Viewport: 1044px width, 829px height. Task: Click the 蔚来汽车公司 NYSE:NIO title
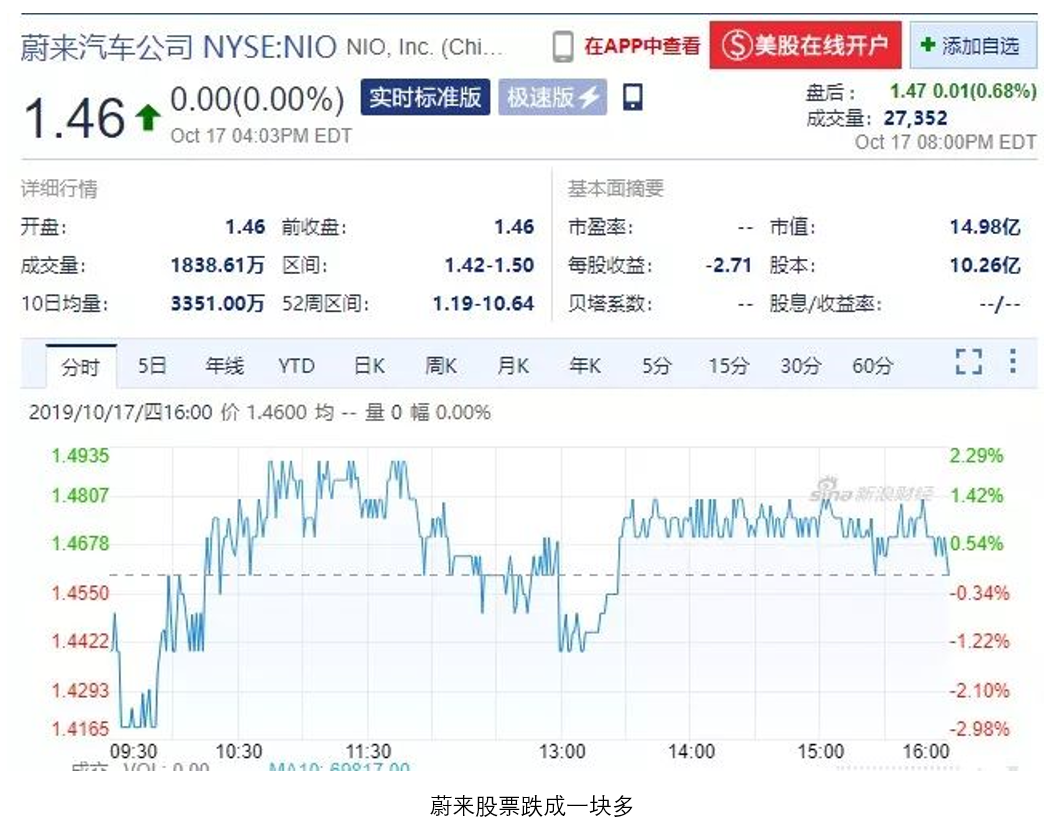178,47
